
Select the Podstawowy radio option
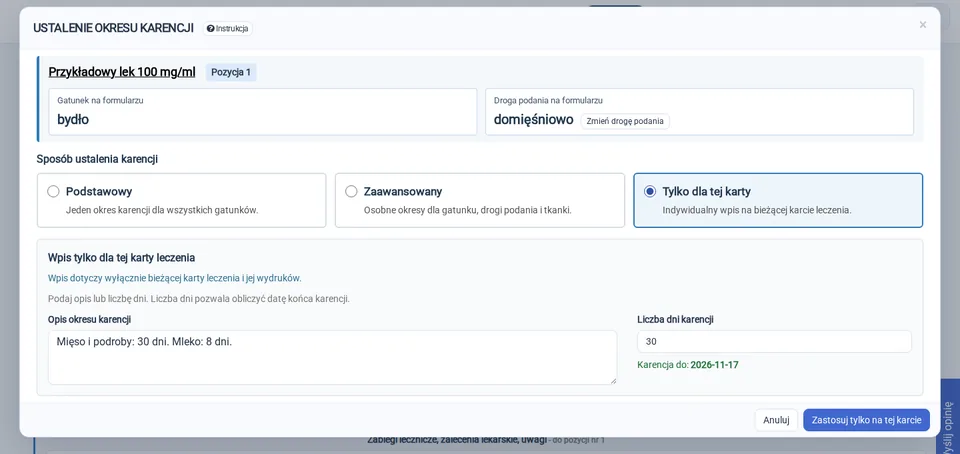click(53, 192)
